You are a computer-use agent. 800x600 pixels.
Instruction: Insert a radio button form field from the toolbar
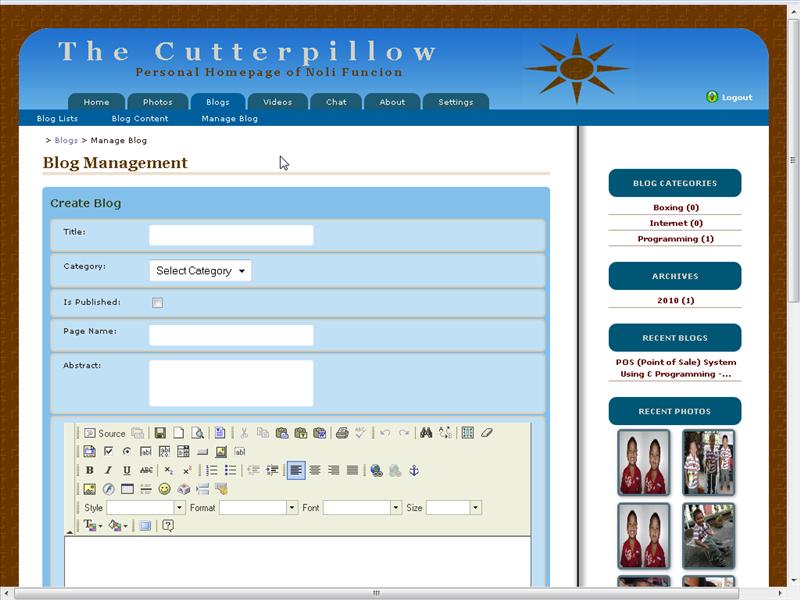click(x=127, y=452)
